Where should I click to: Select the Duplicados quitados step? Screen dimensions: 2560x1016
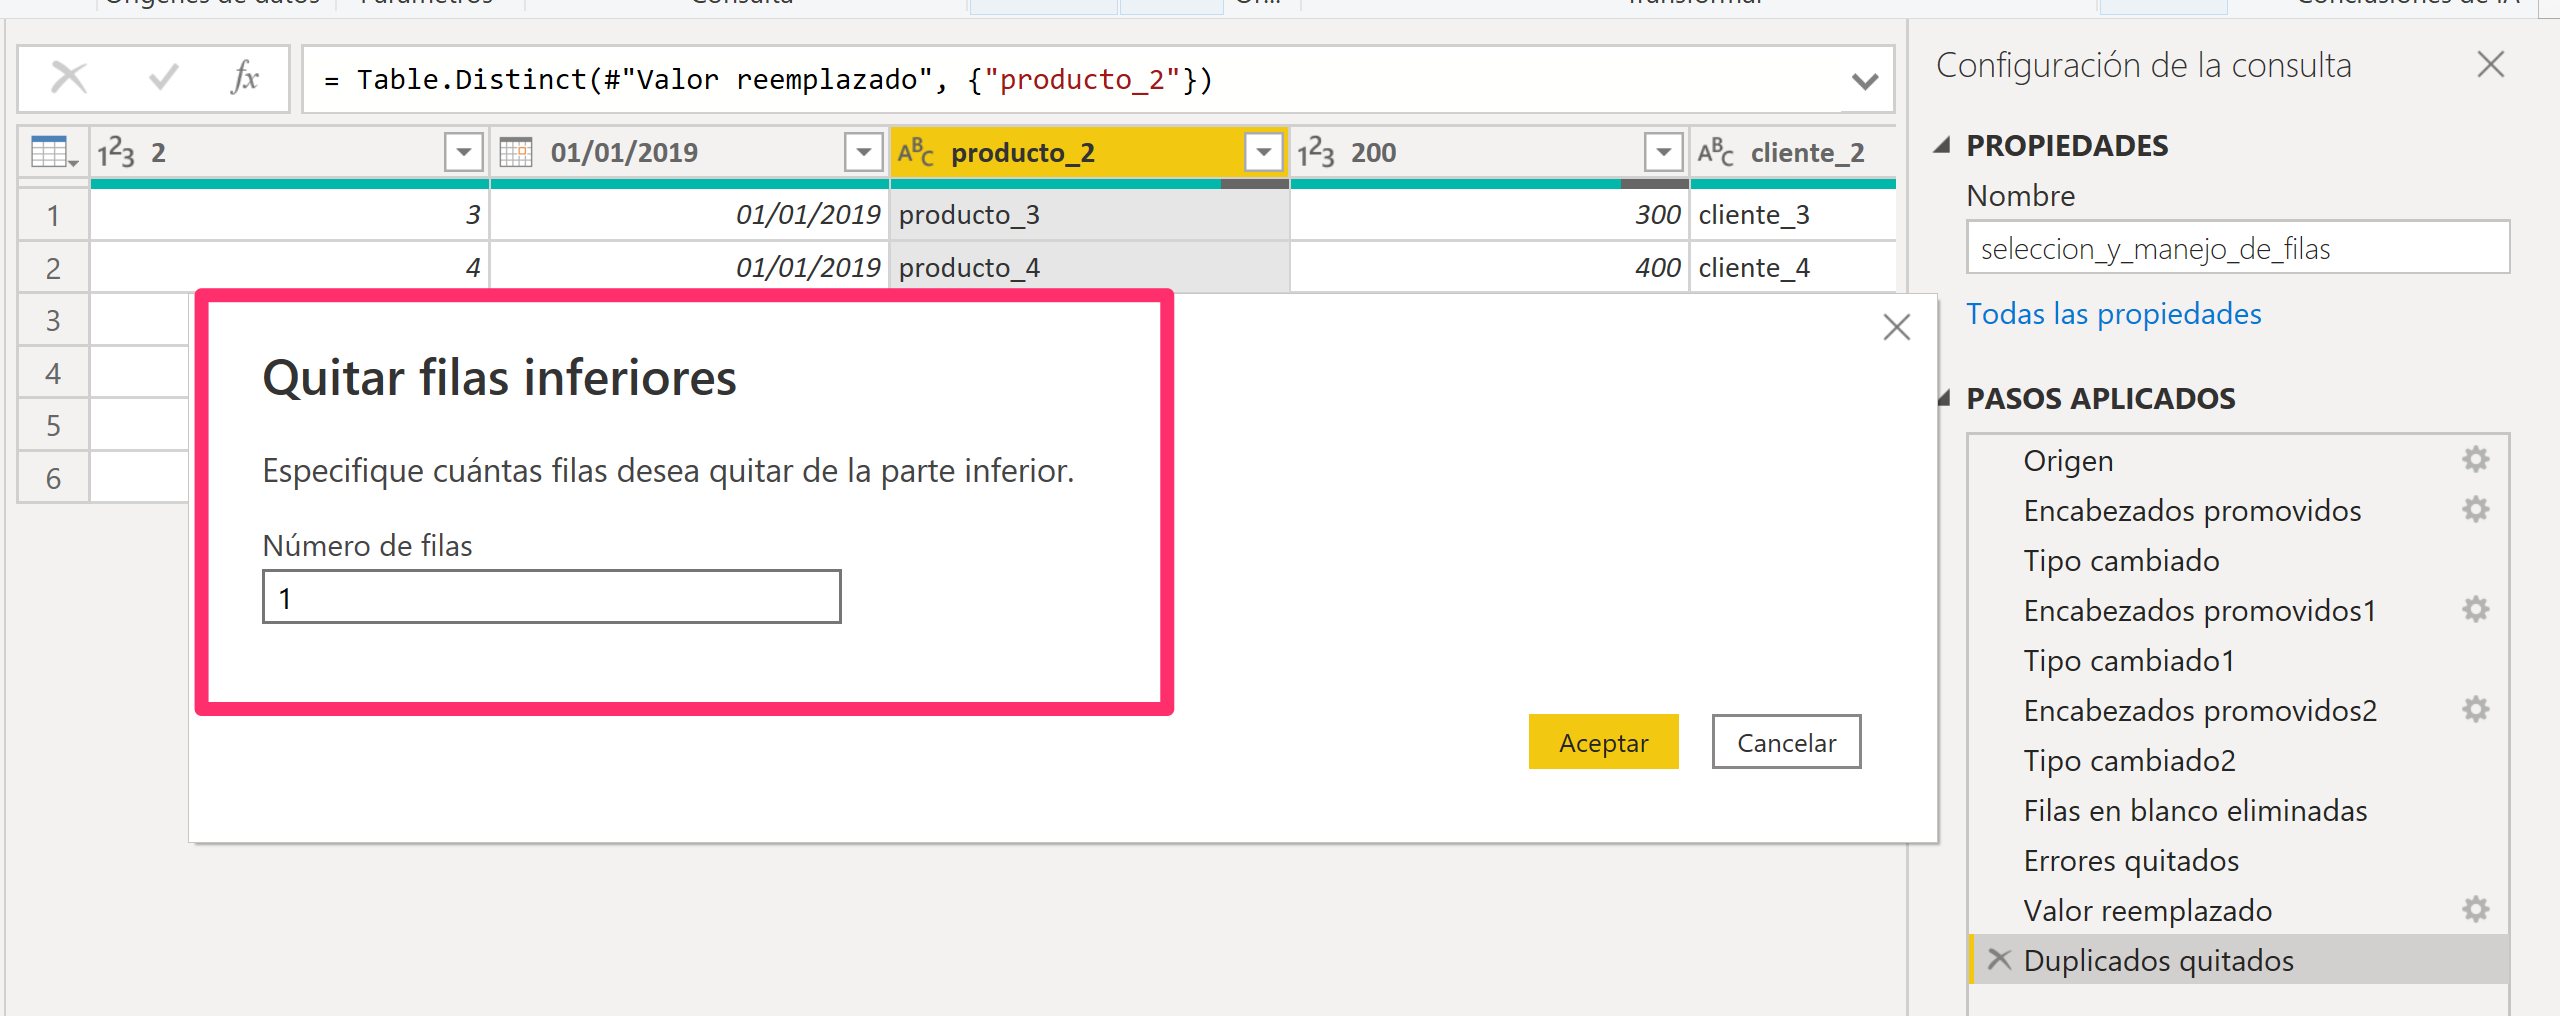pos(2238,960)
